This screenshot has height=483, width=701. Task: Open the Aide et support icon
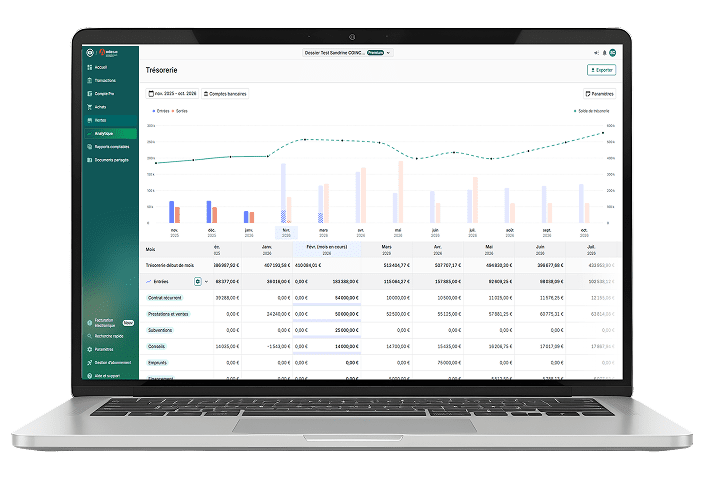(x=89, y=376)
